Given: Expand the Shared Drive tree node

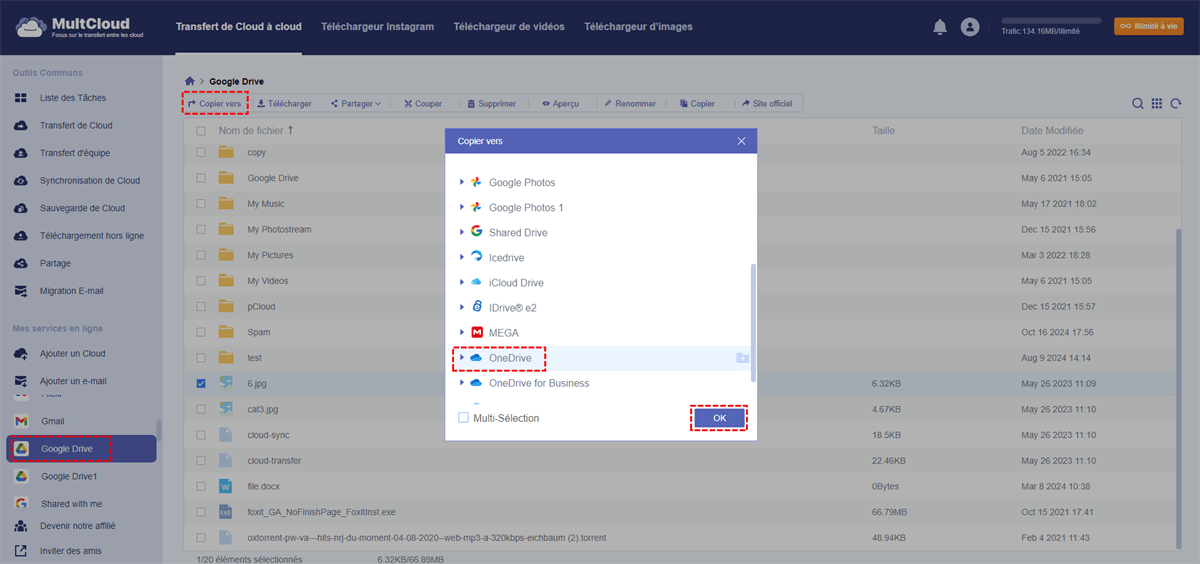Looking at the screenshot, I should pyautogui.click(x=462, y=233).
